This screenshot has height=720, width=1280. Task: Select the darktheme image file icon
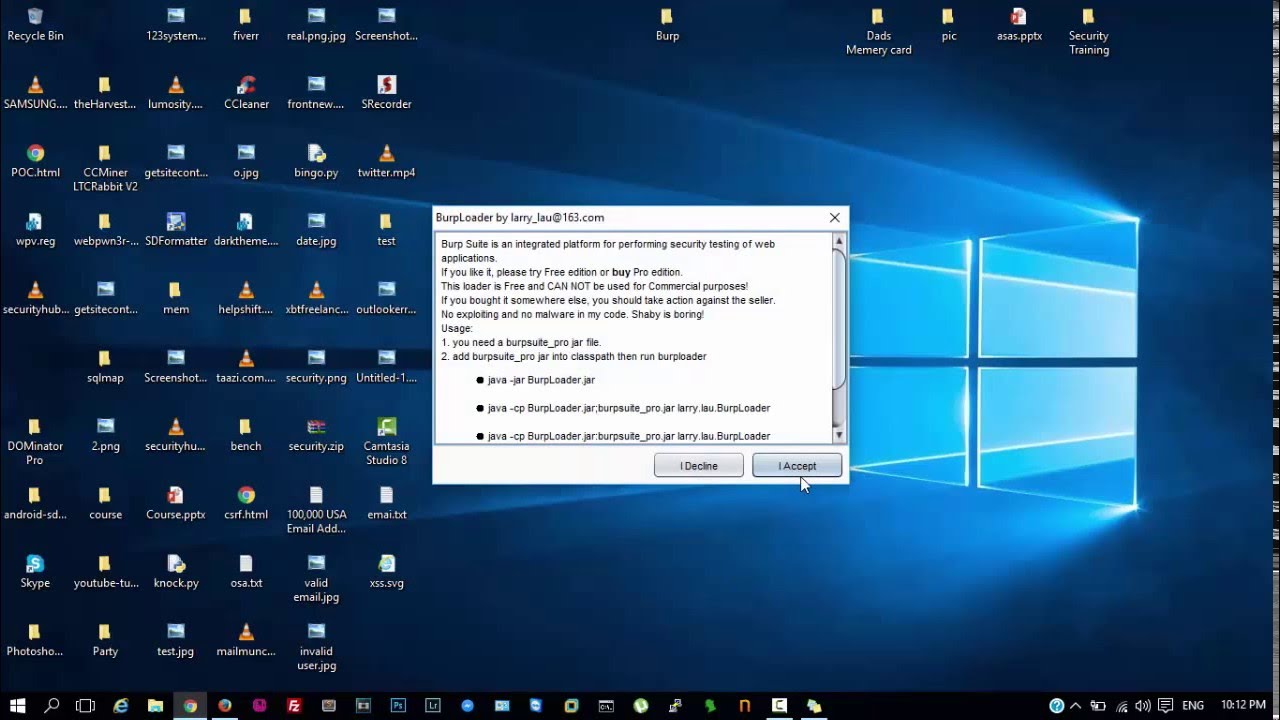(246, 230)
